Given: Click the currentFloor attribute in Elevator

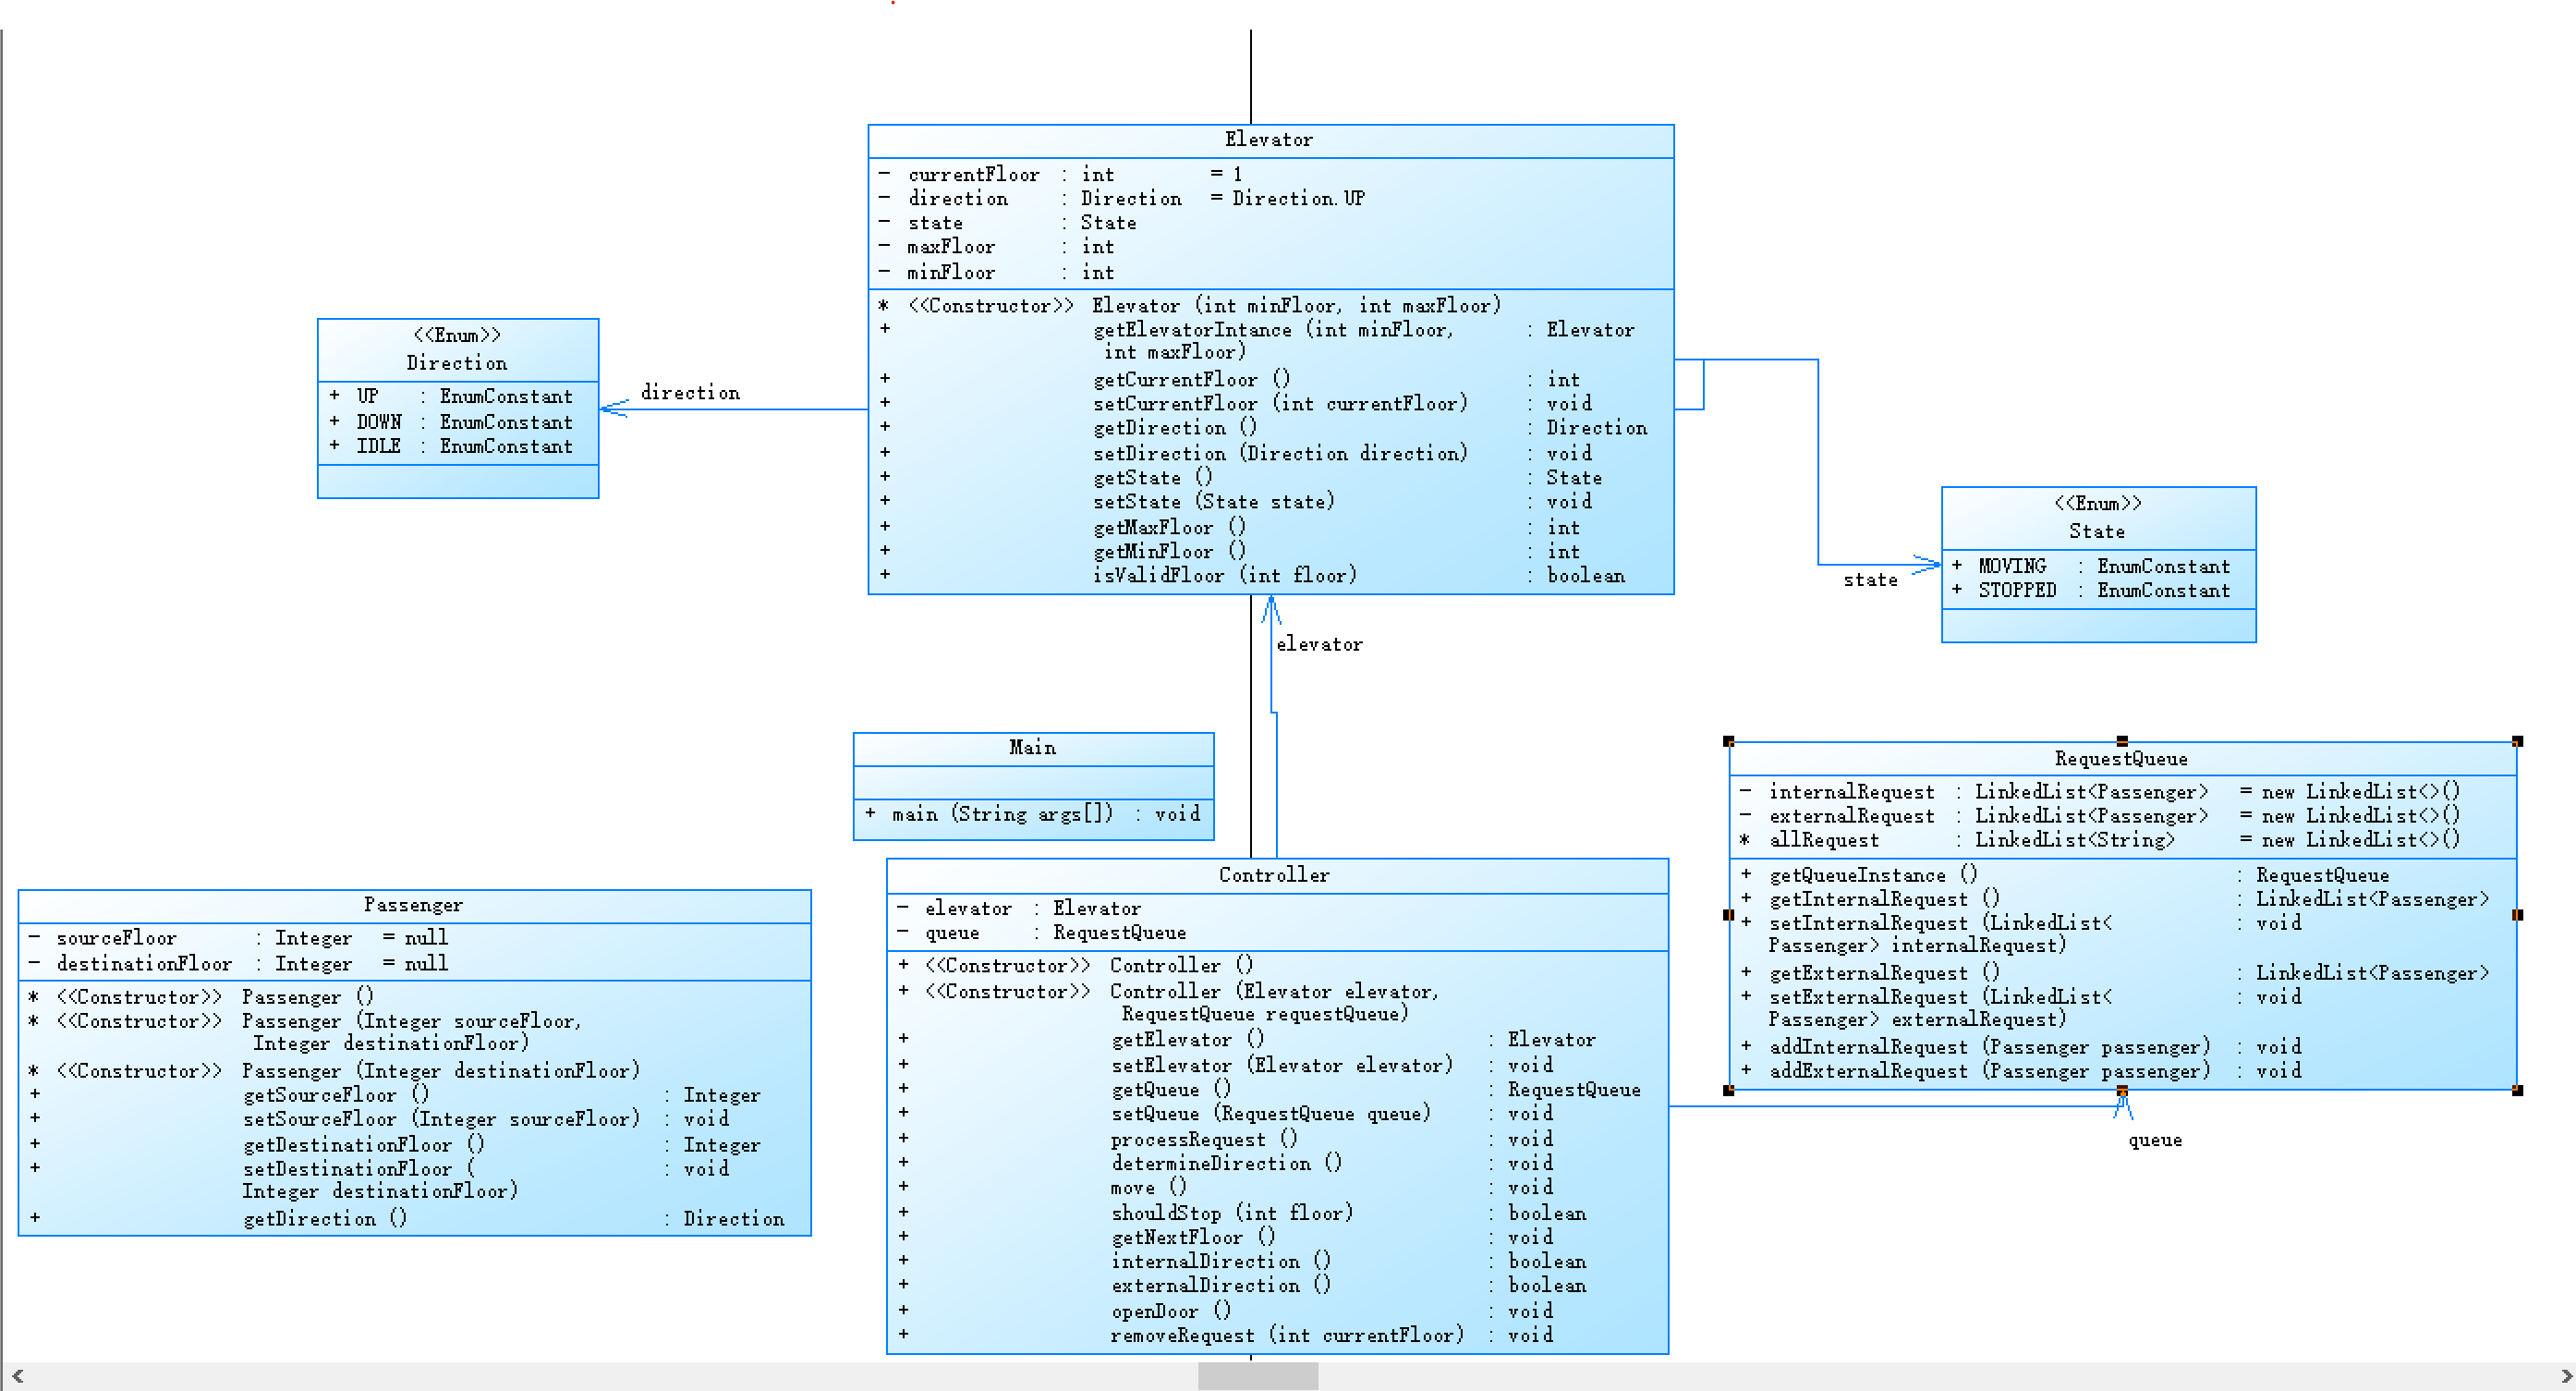Looking at the screenshot, I should [973, 174].
